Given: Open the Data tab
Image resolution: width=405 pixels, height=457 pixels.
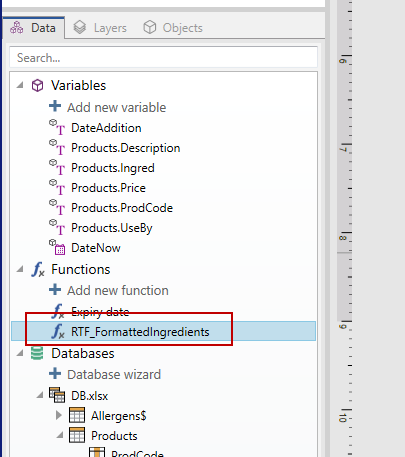Looking at the screenshot, I should click(33, 28).
